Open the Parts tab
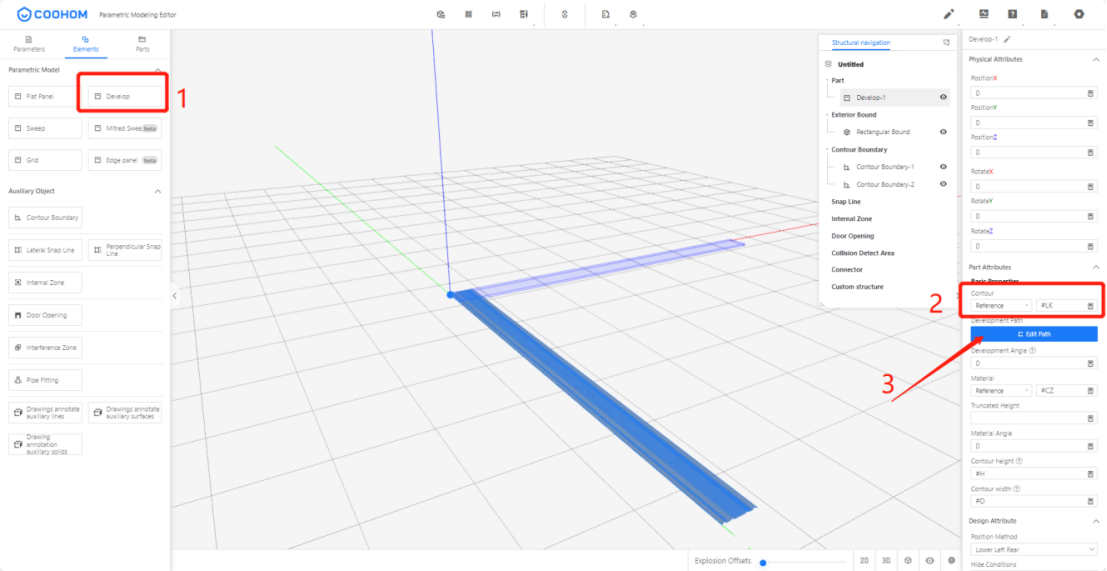The image size is (1107, 571). pos(143,43)
